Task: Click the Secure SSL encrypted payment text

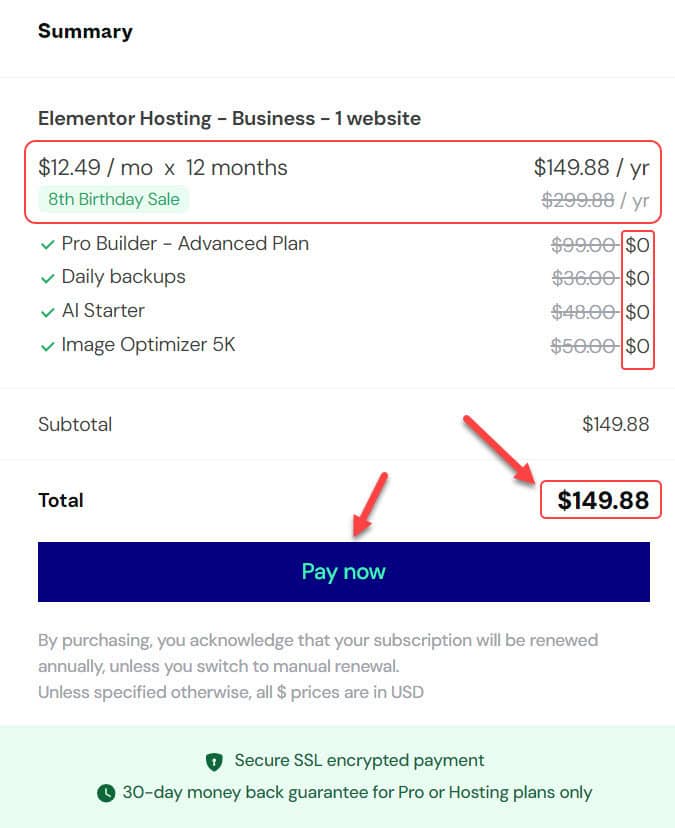Action: pos(359,760)
